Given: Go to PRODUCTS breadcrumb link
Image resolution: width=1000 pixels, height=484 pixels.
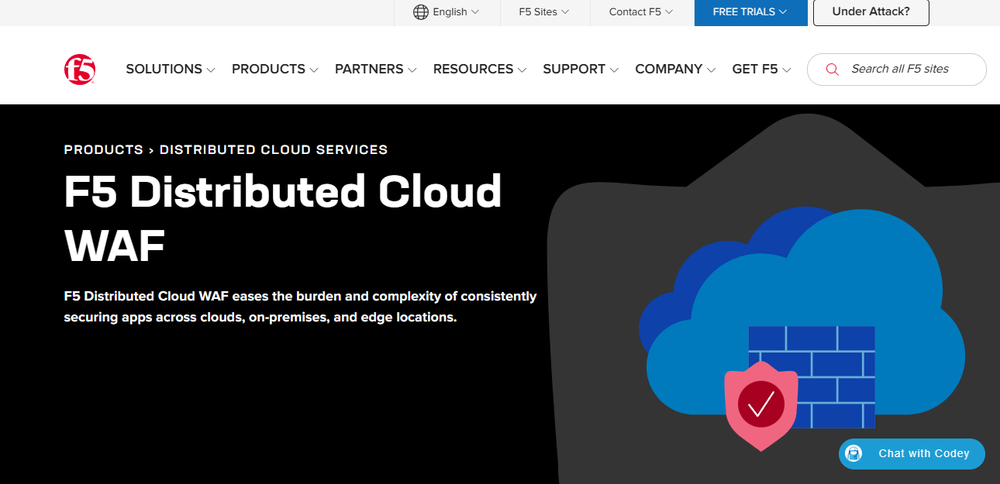Looking at the screenshot, I should (103, 150).
